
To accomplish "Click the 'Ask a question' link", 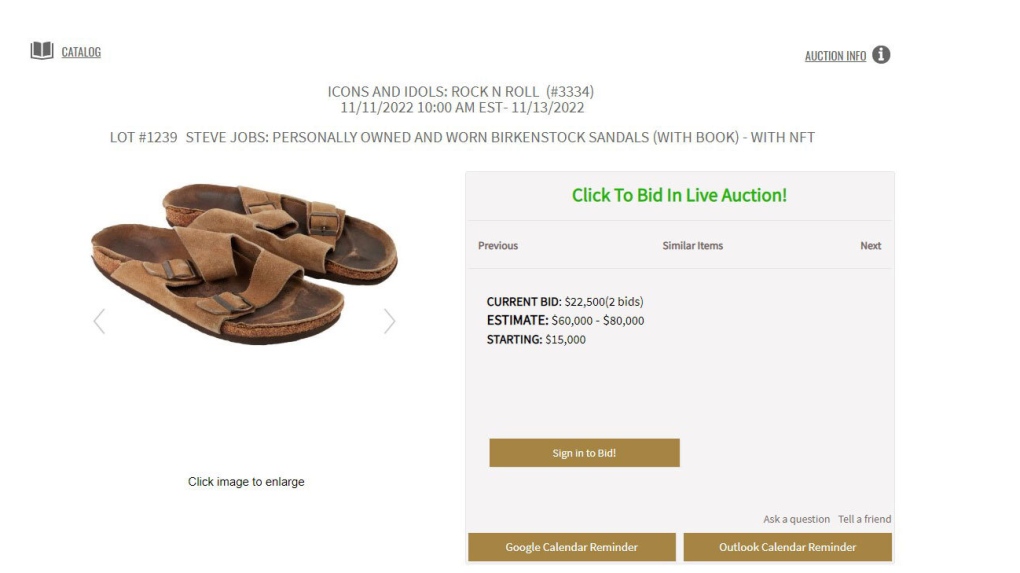I will [796, 519].
